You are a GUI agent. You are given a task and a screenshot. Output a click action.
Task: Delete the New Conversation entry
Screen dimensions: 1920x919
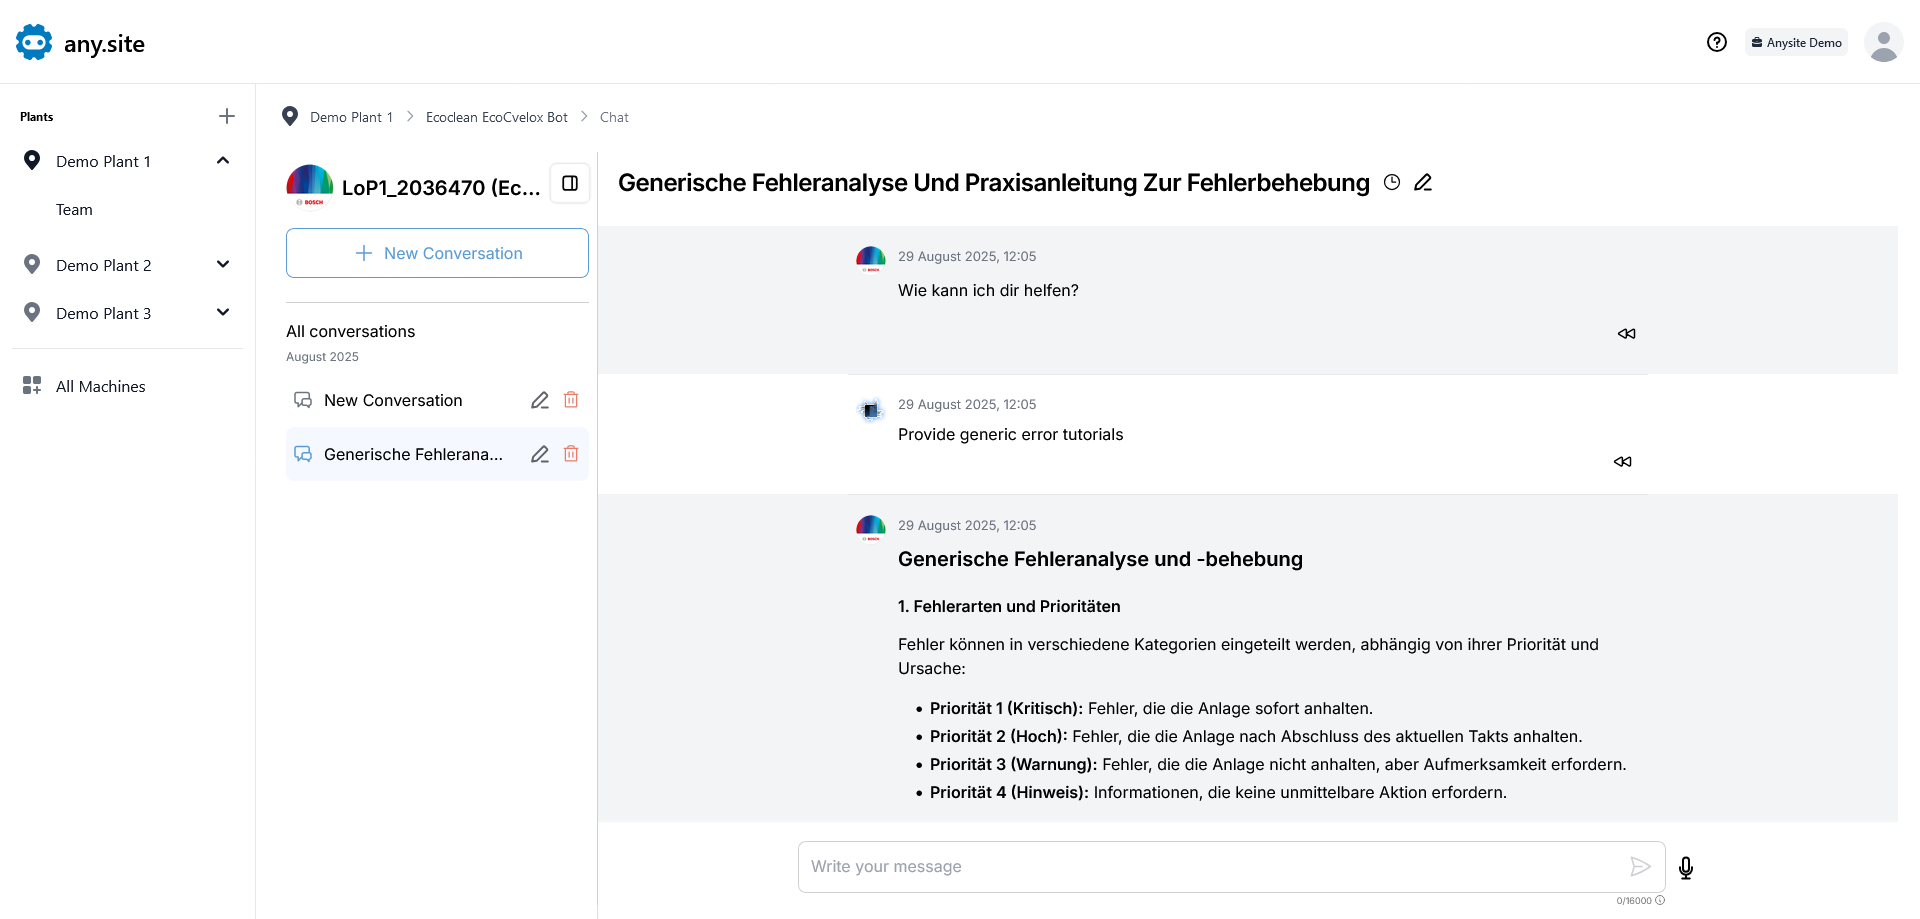pyautogui.click(x=571, y=400)
